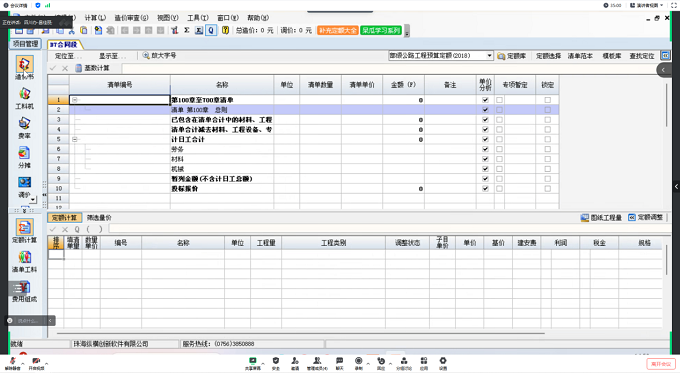Image resolution: width=680 pixels, height=373 pixels.
Task: Uncheck 单价分析 checkbox in row 1
Action: pyautogui.click(x=485, y=100)
